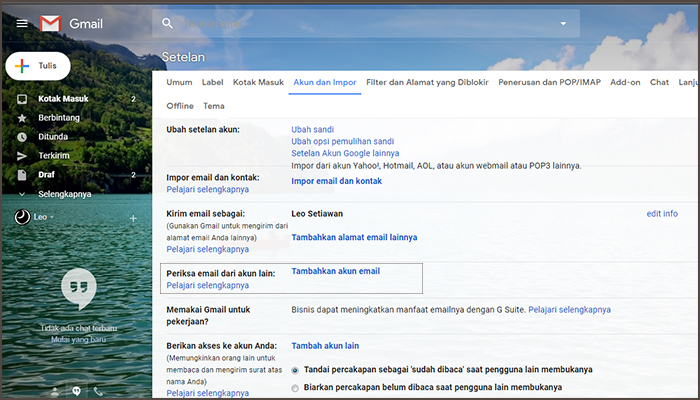Click the plus icon next to Leo
Viewport: 700px width, 400px height.
click(x=133, y=218)
